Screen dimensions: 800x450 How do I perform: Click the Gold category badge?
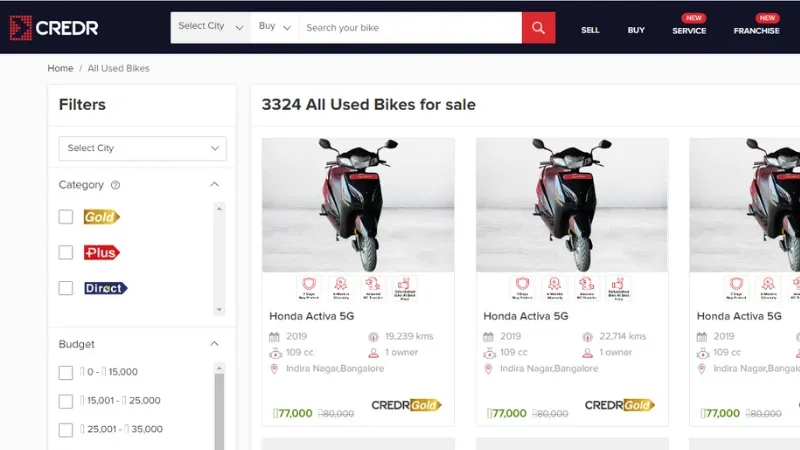pos(102,217)
